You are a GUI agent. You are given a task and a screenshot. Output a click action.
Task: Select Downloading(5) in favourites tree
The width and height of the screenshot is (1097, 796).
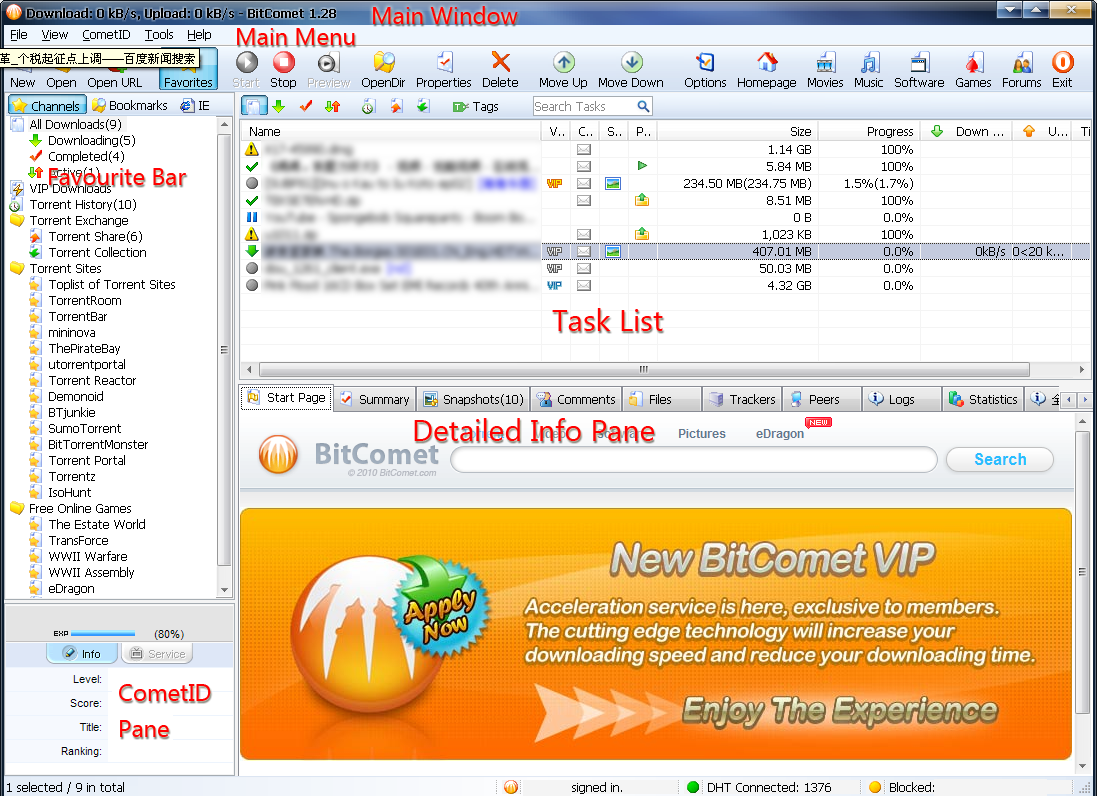(x=91, y=141)
